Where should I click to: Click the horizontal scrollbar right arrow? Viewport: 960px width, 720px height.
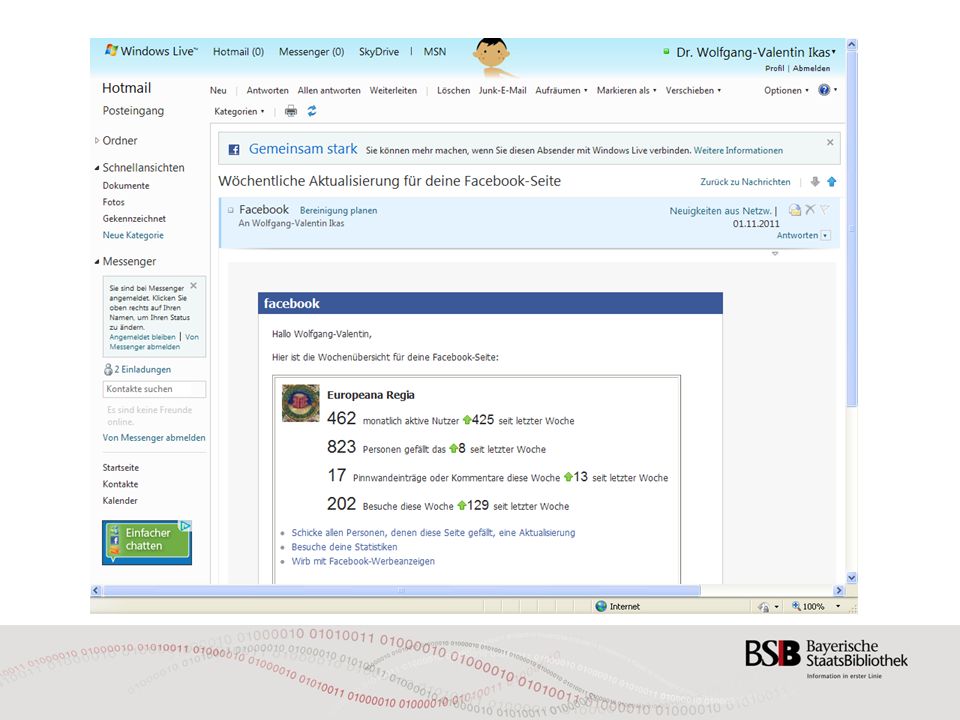coord(839,590)
